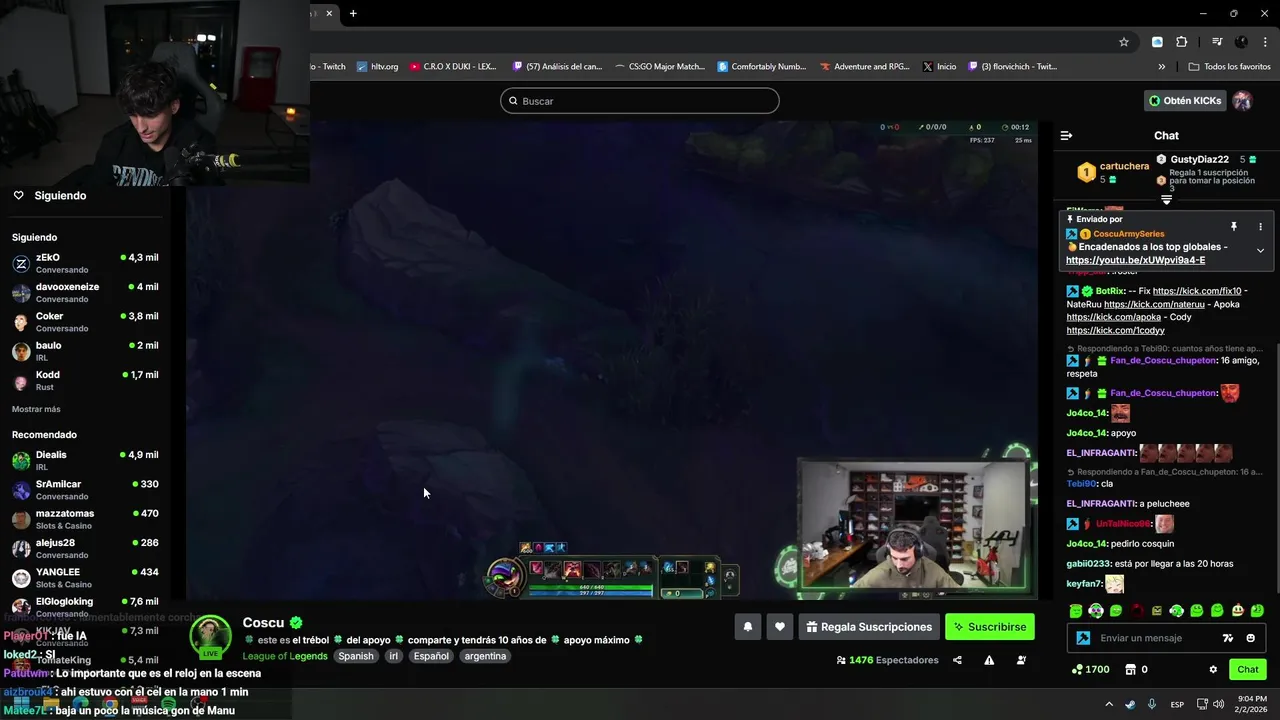Click Coscu's channel avatar with LIVE badge
Viewport: 1280px width, 720px height.
pyautogui.click(x=210, y=637)
